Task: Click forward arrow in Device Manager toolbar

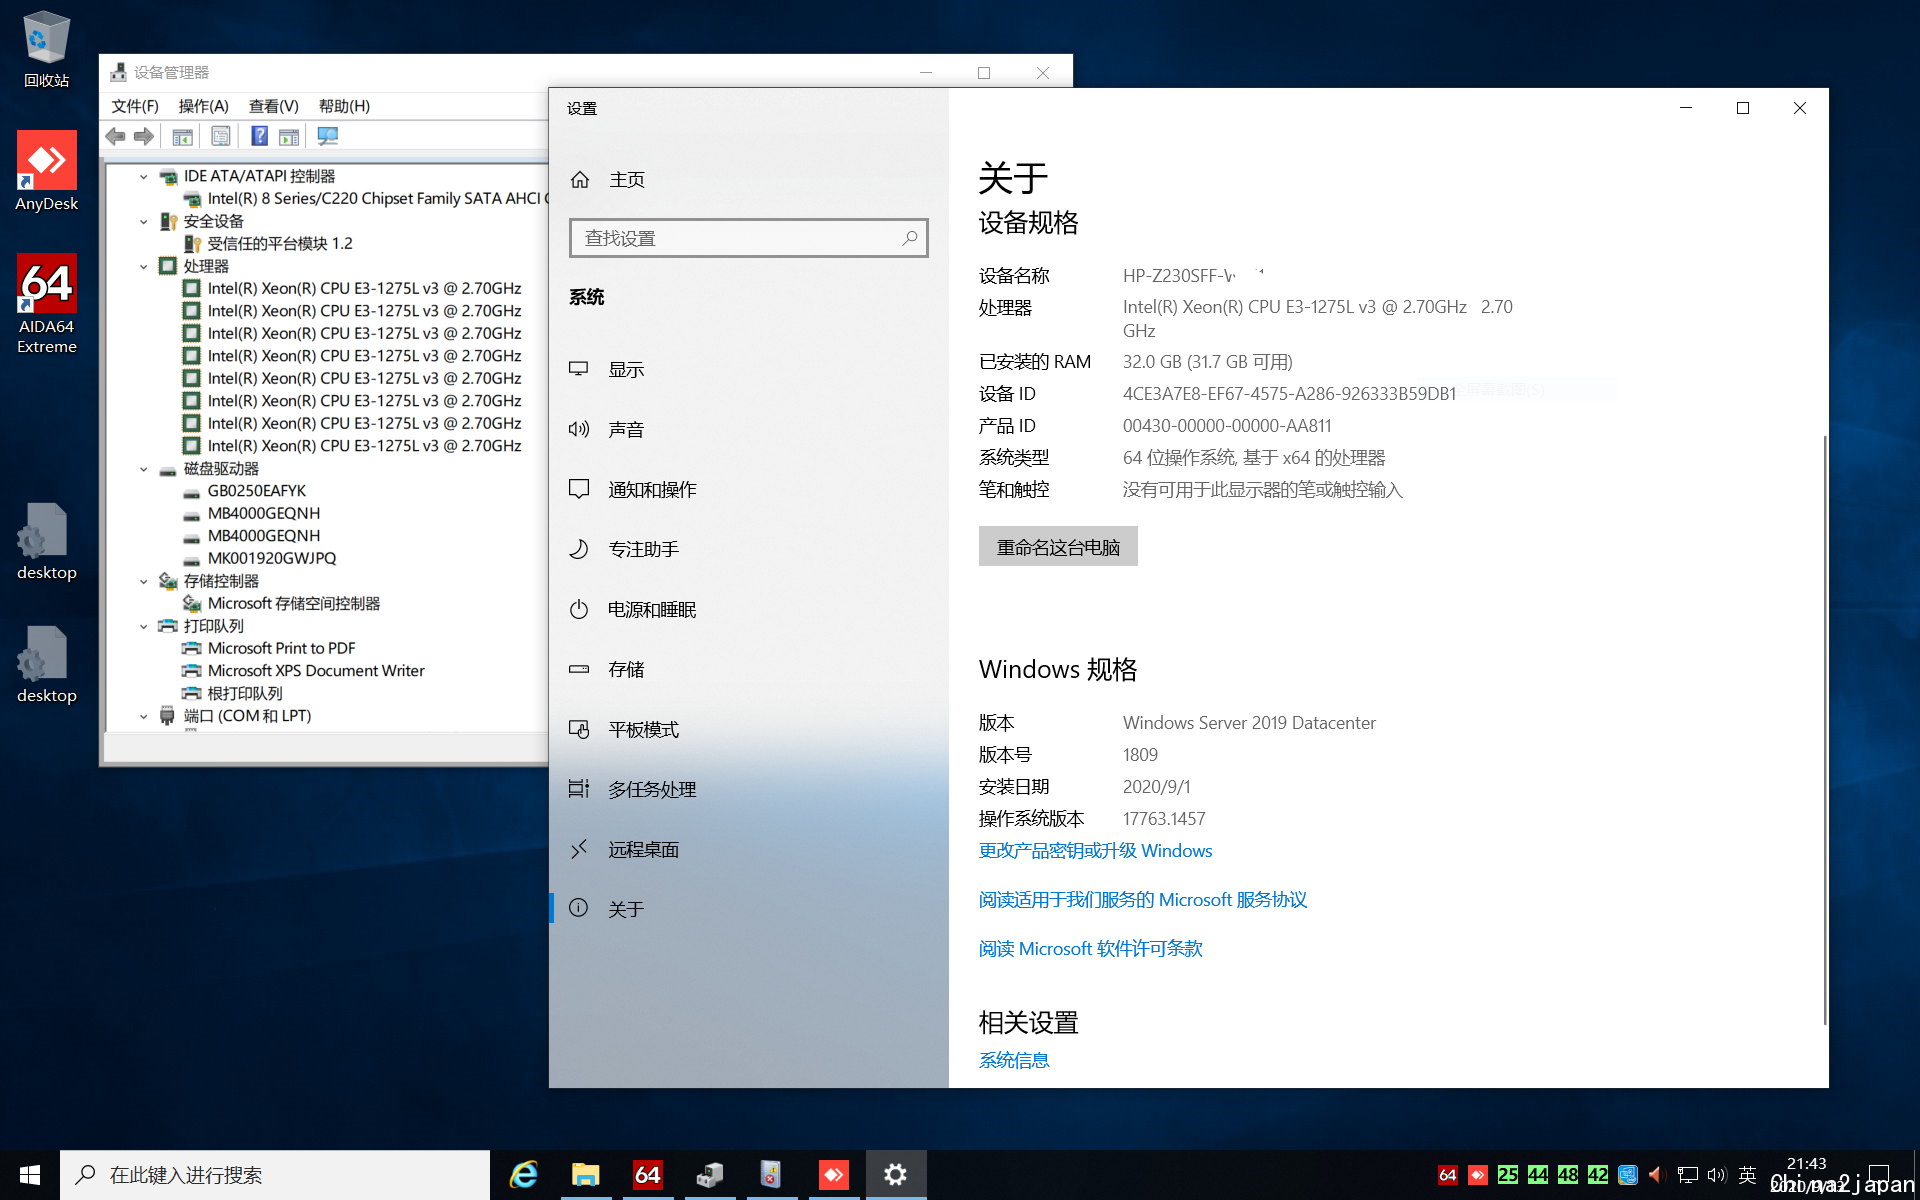Action: (144, 136)
